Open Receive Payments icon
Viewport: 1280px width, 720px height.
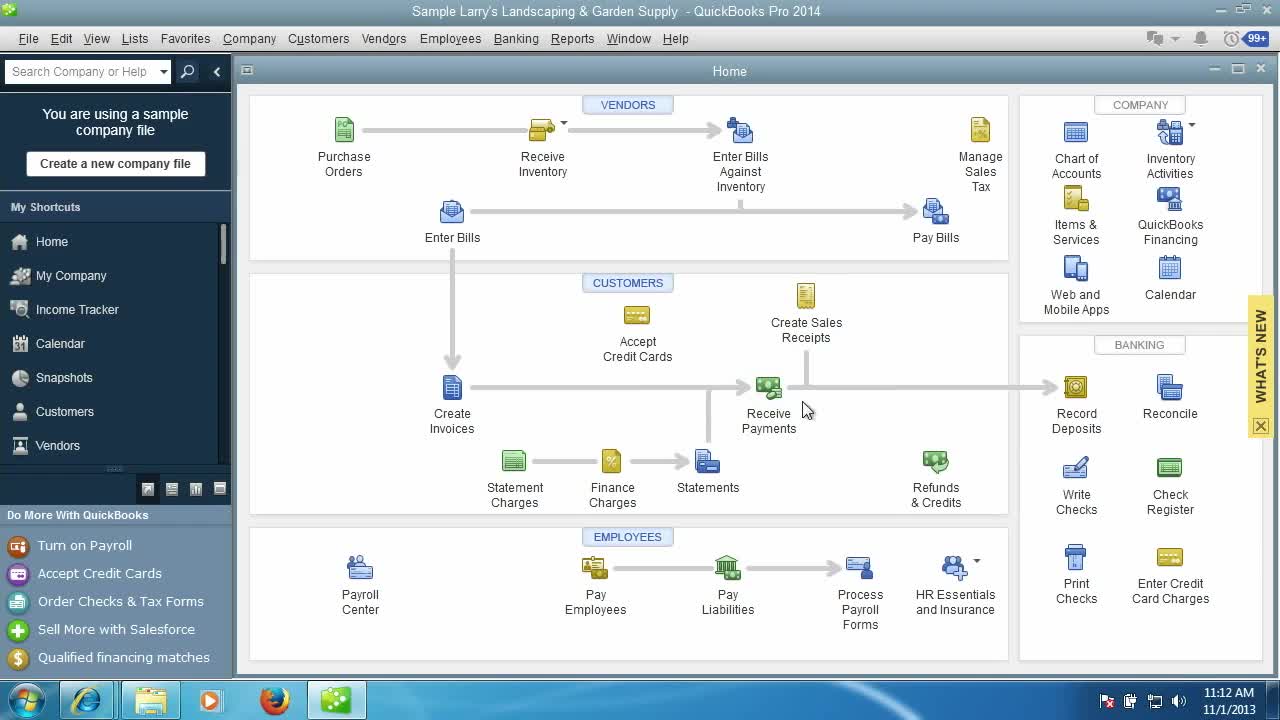[x=768, y=387]
